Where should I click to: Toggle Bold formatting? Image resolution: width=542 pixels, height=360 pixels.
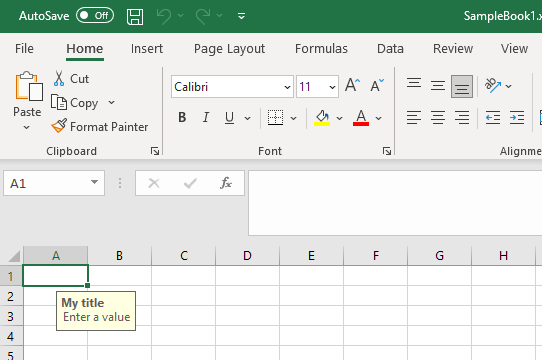pyautogui.click(x=182, y=118)
